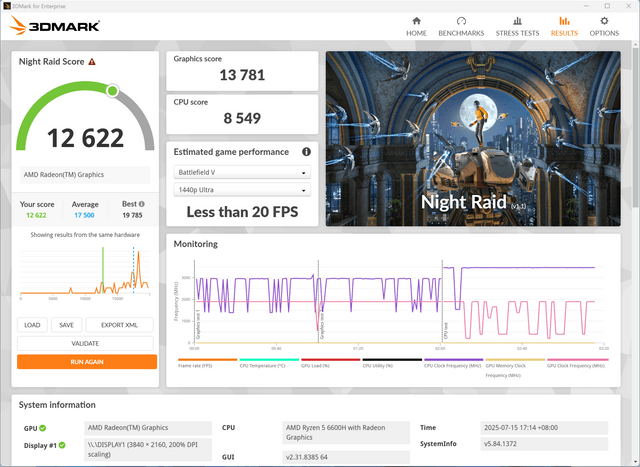This screenshot has width=640, height=467.
Task: Click the Benchmarks gauge icon
Action: pyautogui.click(x=461, y=21)
